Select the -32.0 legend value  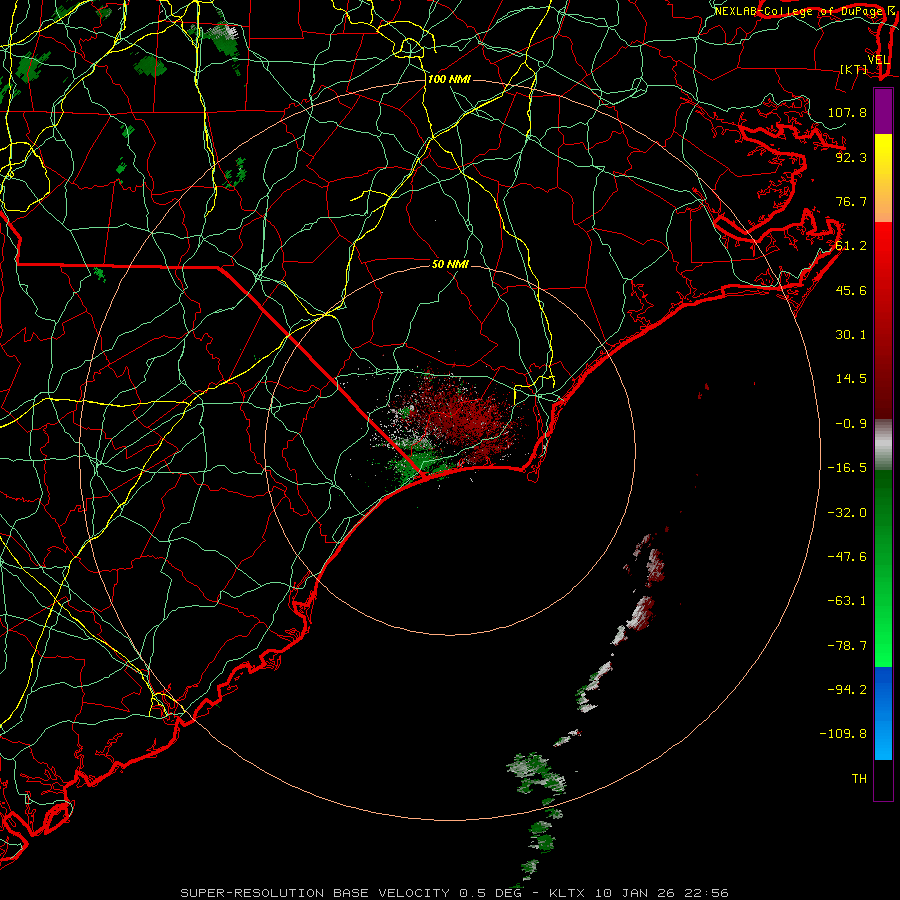click(x=847, y=513)
